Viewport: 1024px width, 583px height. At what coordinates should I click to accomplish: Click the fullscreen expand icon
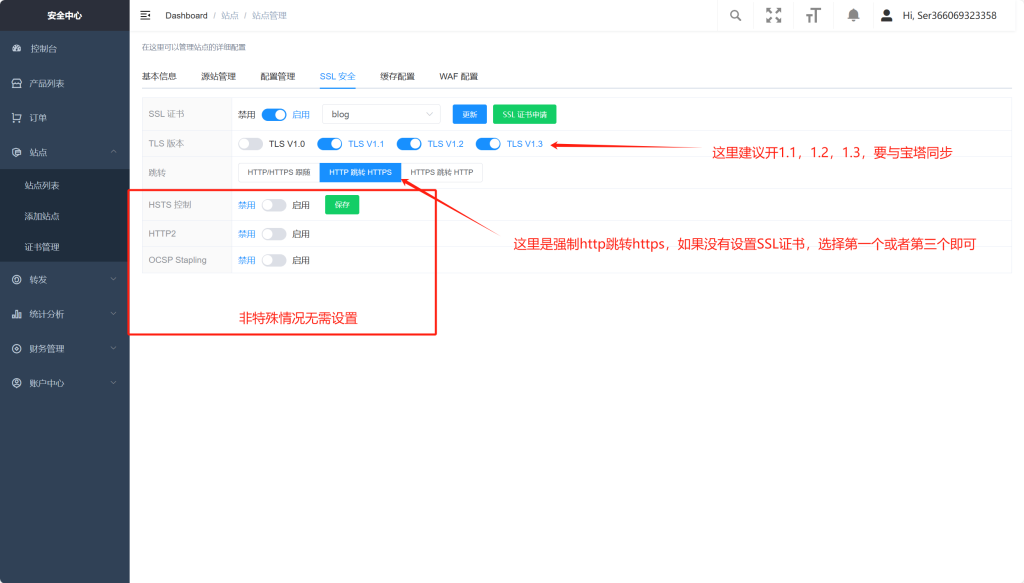773,15
